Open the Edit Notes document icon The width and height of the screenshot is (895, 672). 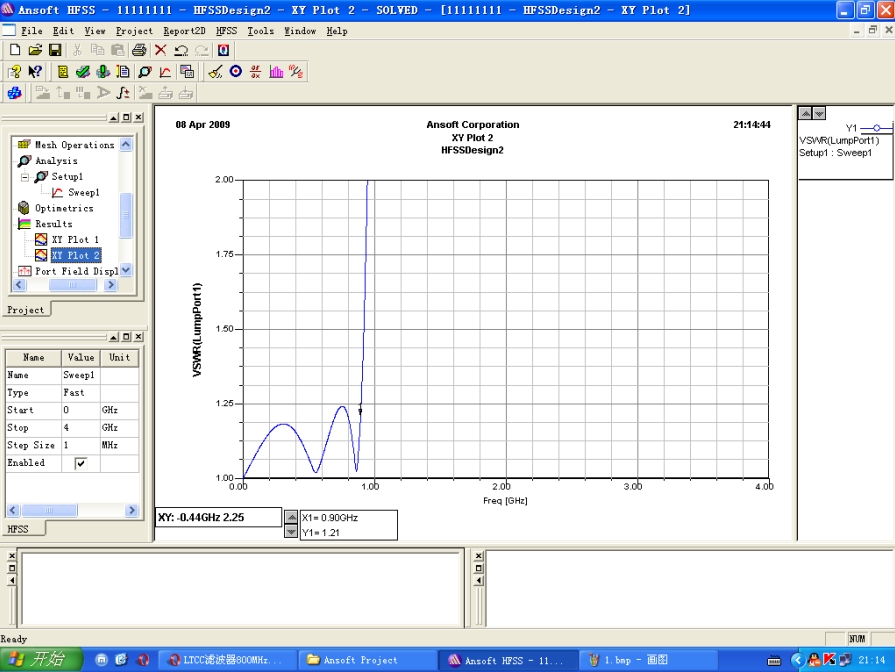coord(123,72)
